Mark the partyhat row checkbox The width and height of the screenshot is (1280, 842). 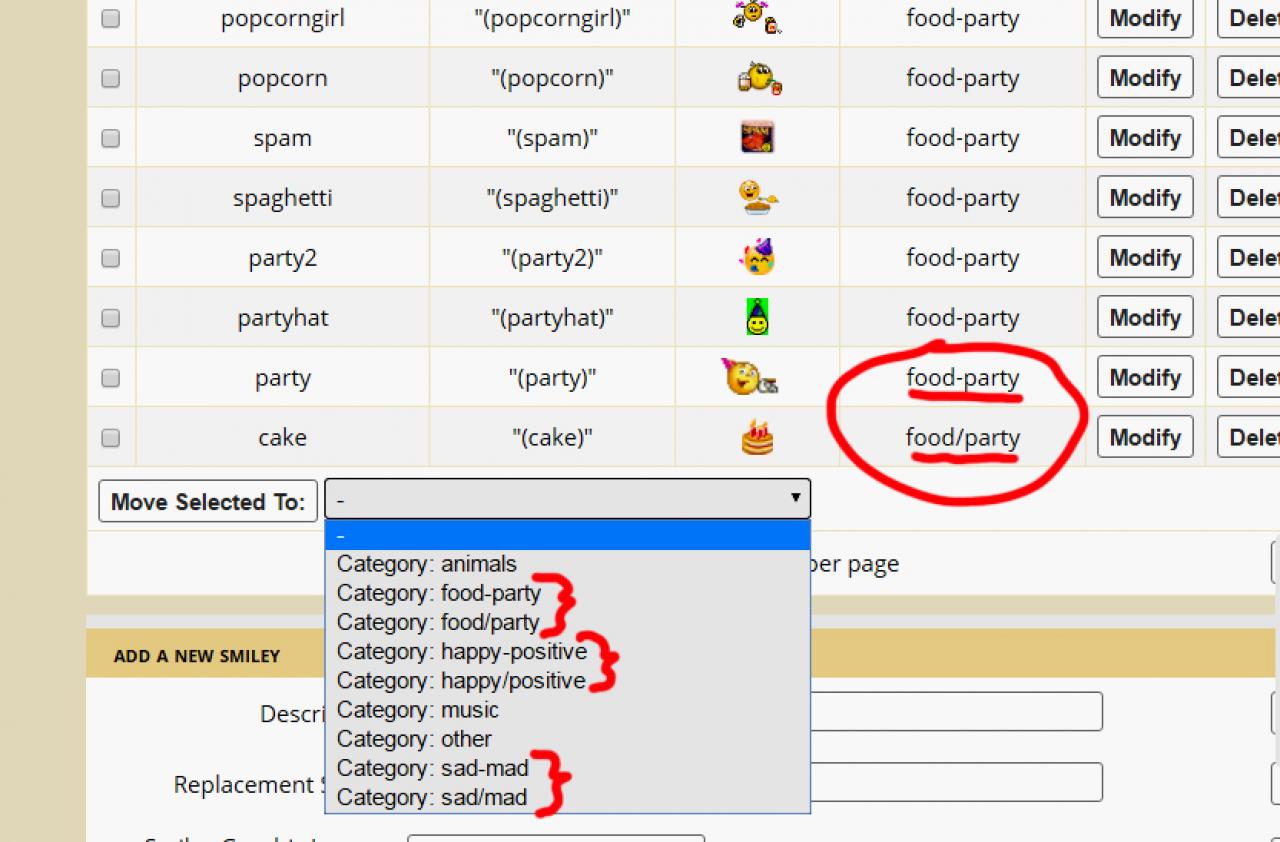point(111,318)
